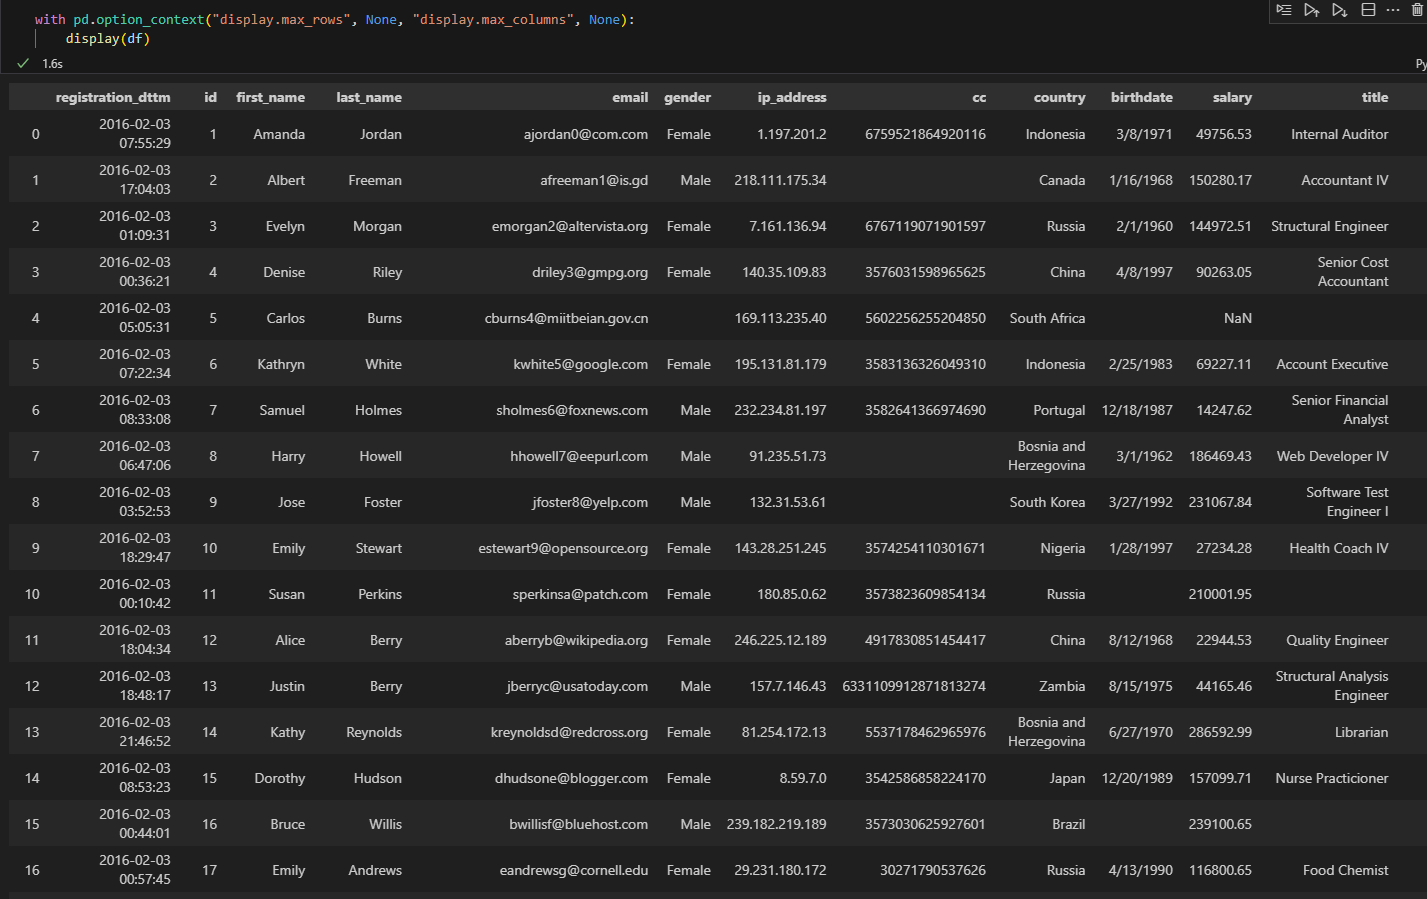Select the name Kathryn in first_name
The height and width of the screenshot is (899, 1427).
281,364
